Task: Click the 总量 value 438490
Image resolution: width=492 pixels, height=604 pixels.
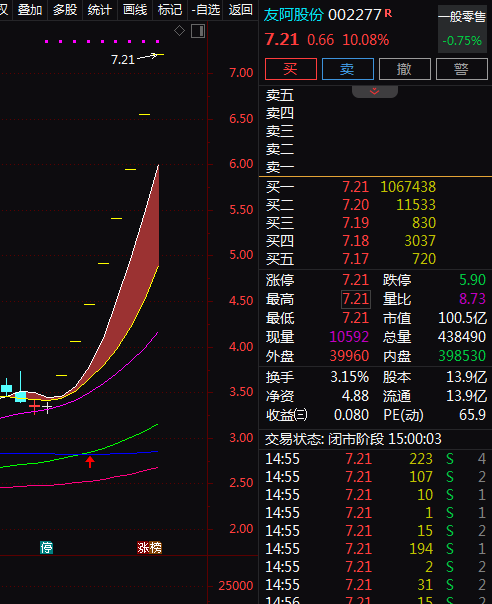Action: click(x=462, y=337)
